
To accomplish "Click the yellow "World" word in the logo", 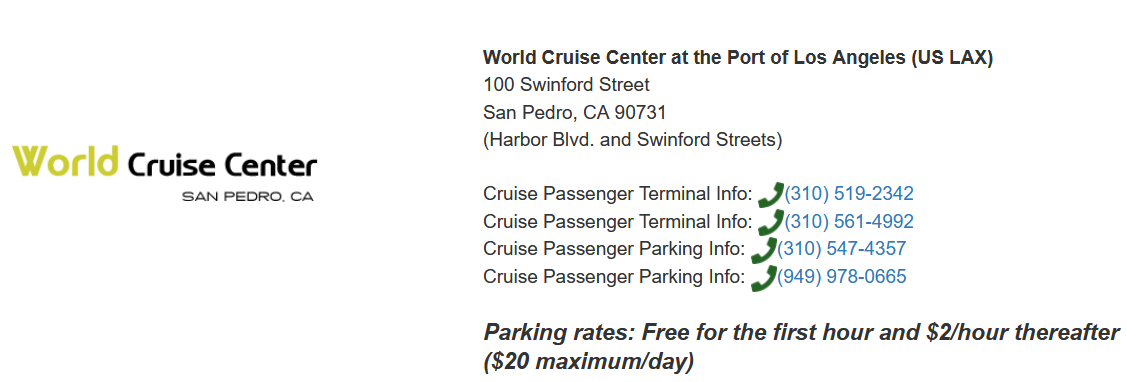I will [x=65, y=160].
